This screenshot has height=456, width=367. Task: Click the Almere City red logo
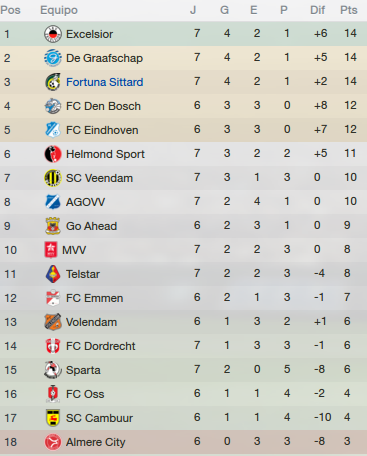pyautogui.click(x=53, y=442)
